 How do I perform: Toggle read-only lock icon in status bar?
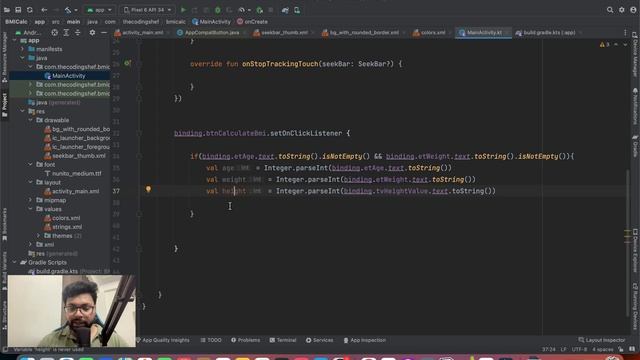point(621,349)
